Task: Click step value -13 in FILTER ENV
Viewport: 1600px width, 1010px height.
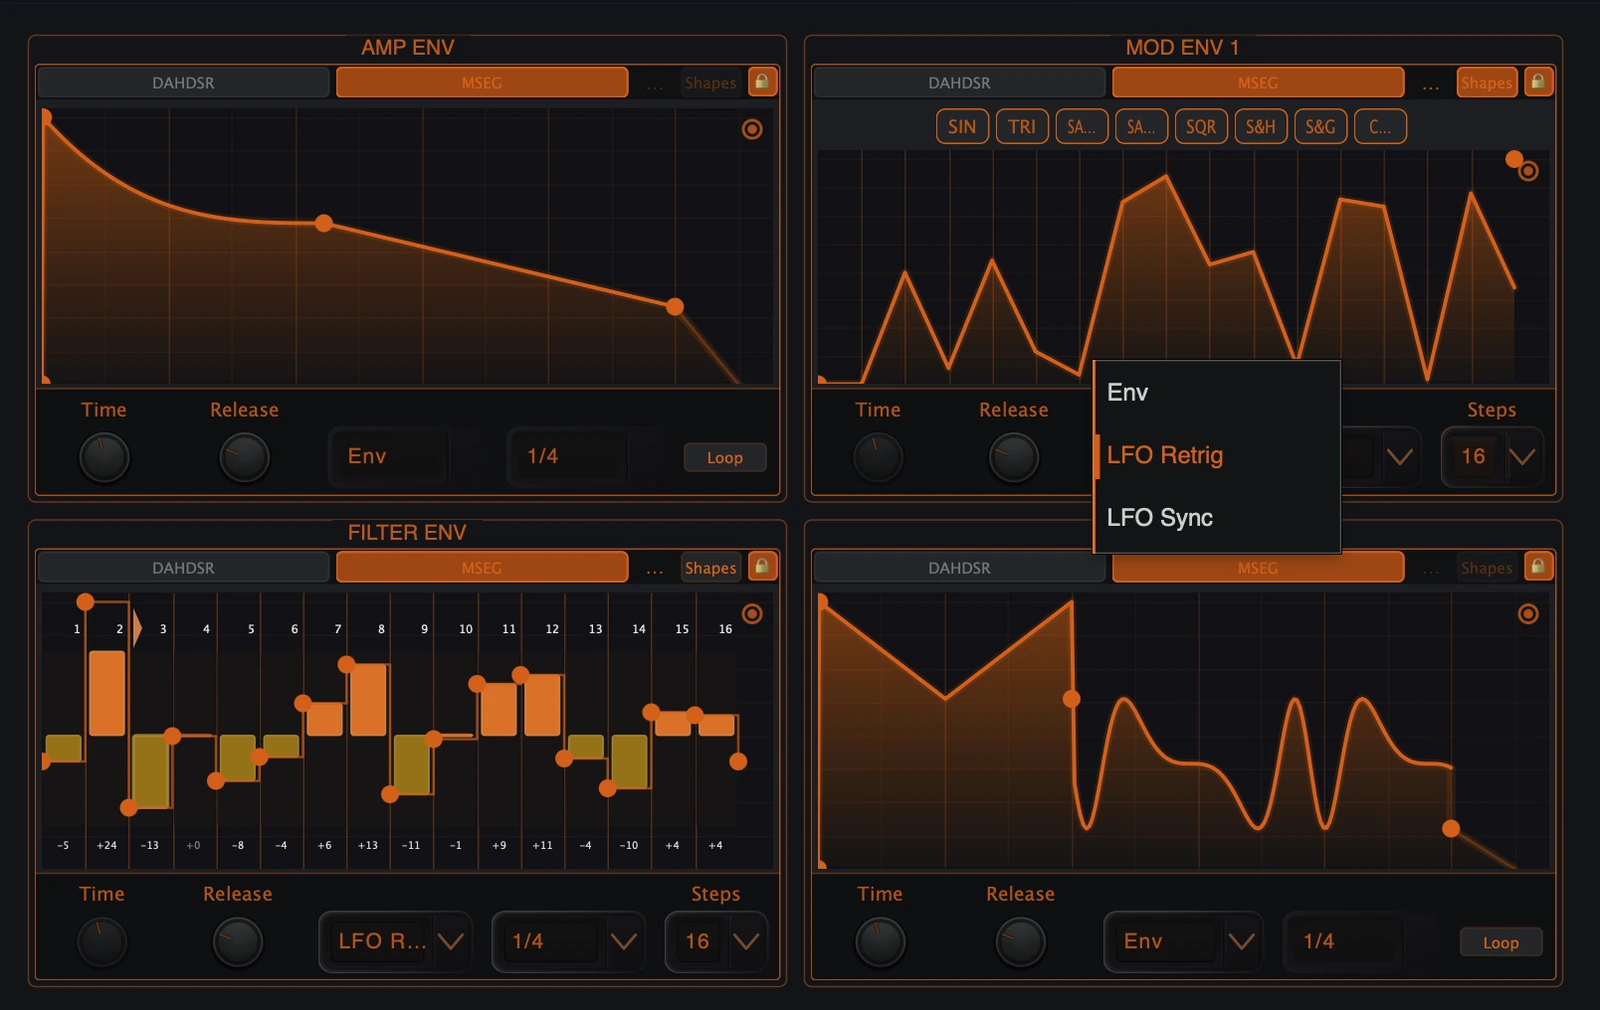Action: click(150, 846)
